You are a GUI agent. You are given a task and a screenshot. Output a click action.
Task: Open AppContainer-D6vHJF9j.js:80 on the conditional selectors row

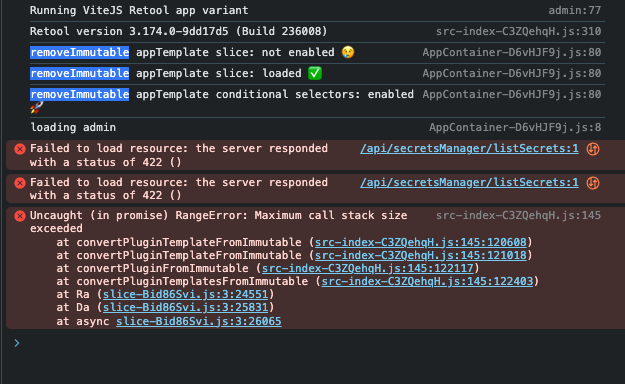[x=511, y=95]
